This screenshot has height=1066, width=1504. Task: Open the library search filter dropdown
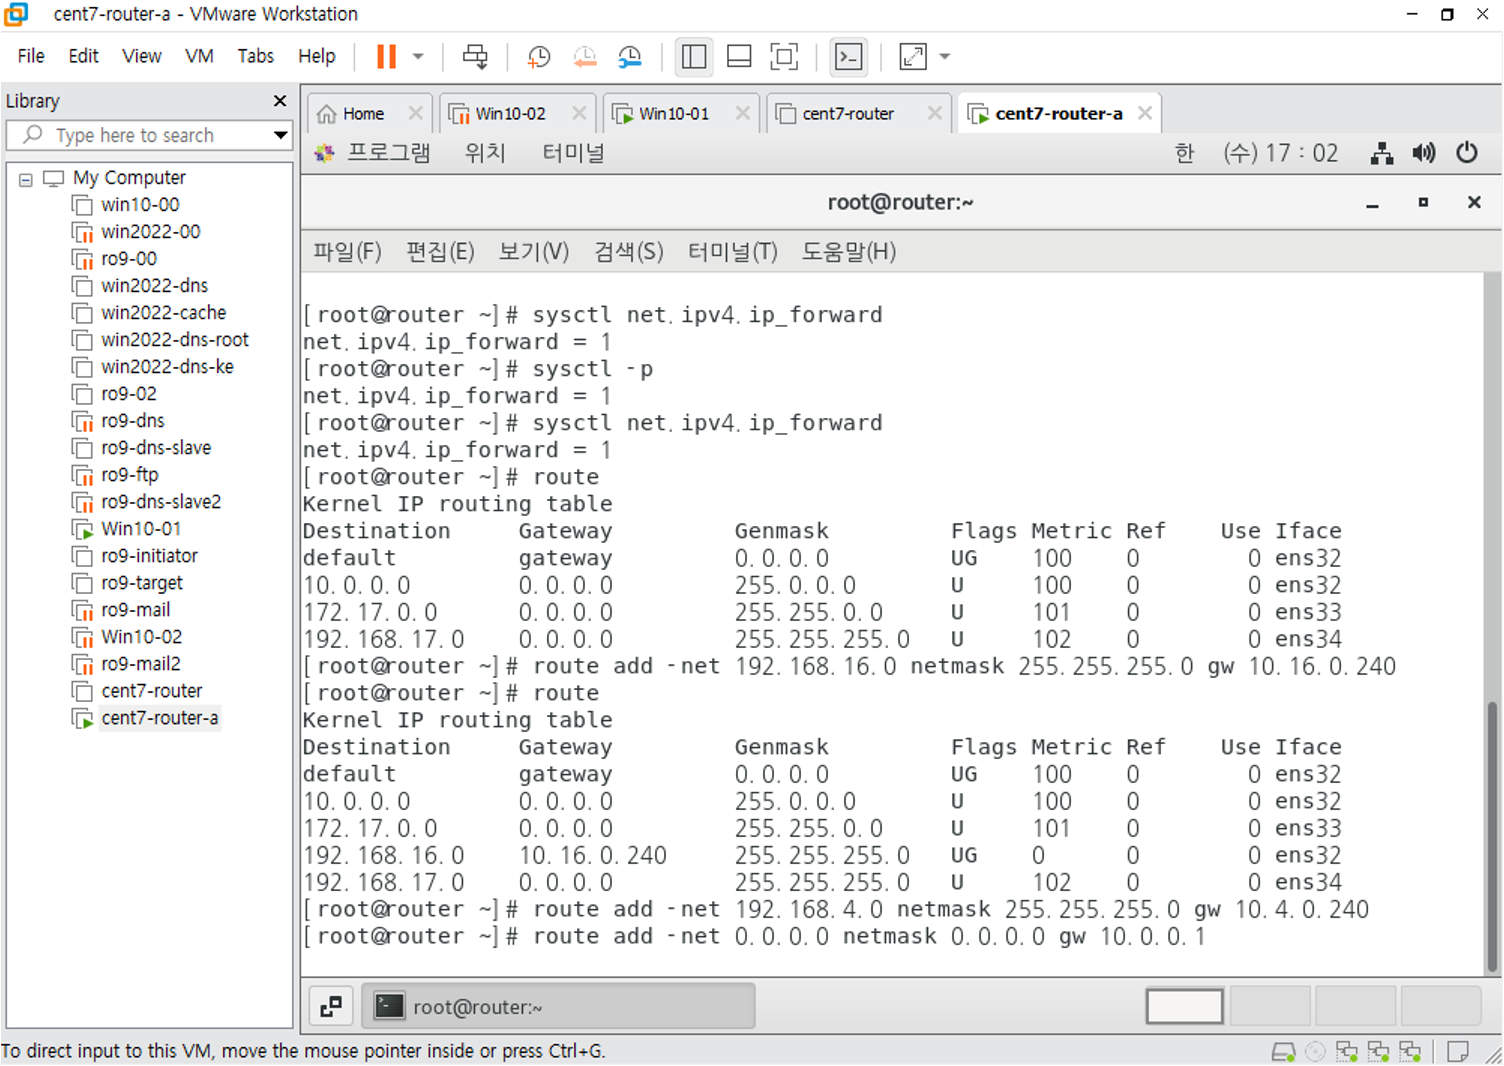280,135
